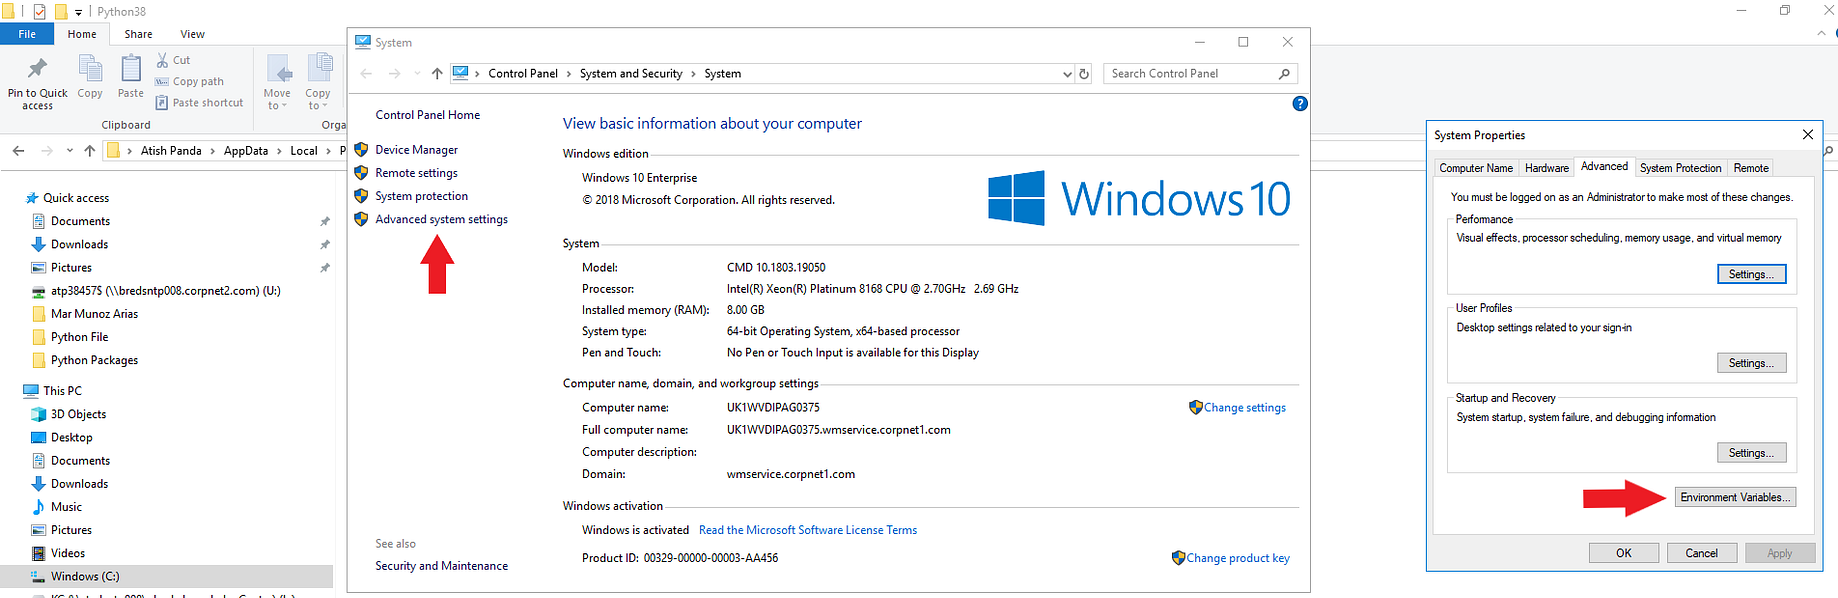Click Settings button under Startup and Recovery
This screenshot has height=598, width=1838.
[1751, 453]
